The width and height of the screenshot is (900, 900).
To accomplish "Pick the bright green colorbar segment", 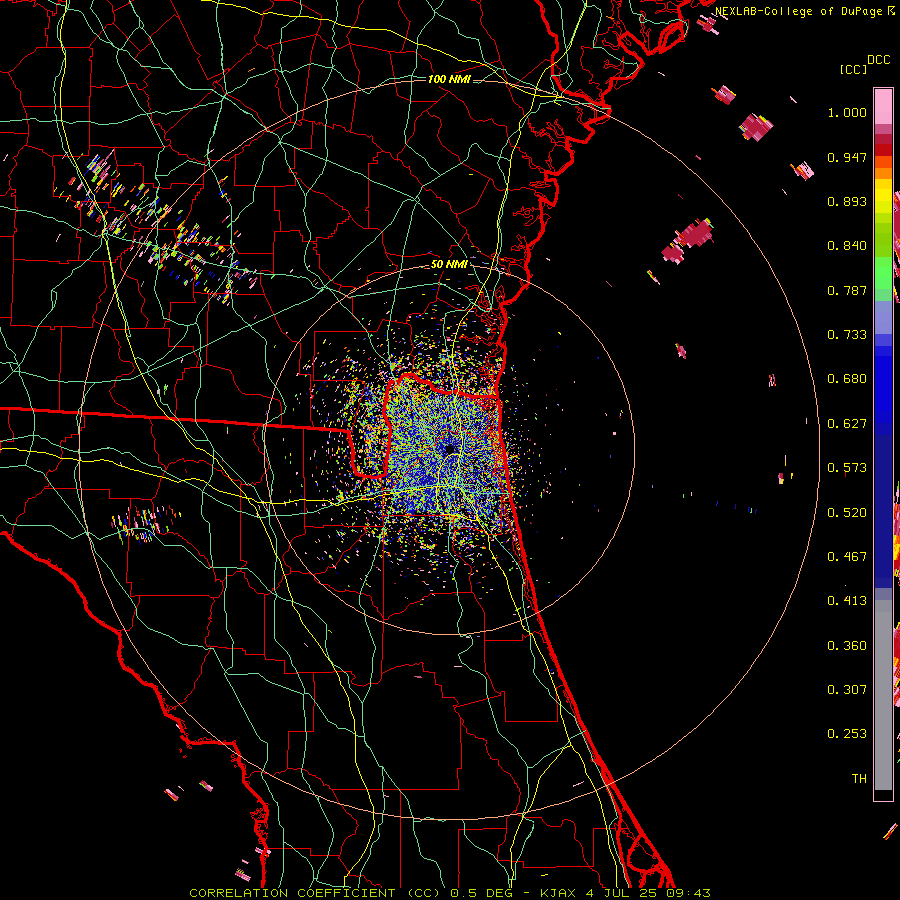I will pyautogui.click(x=883, y=273).
